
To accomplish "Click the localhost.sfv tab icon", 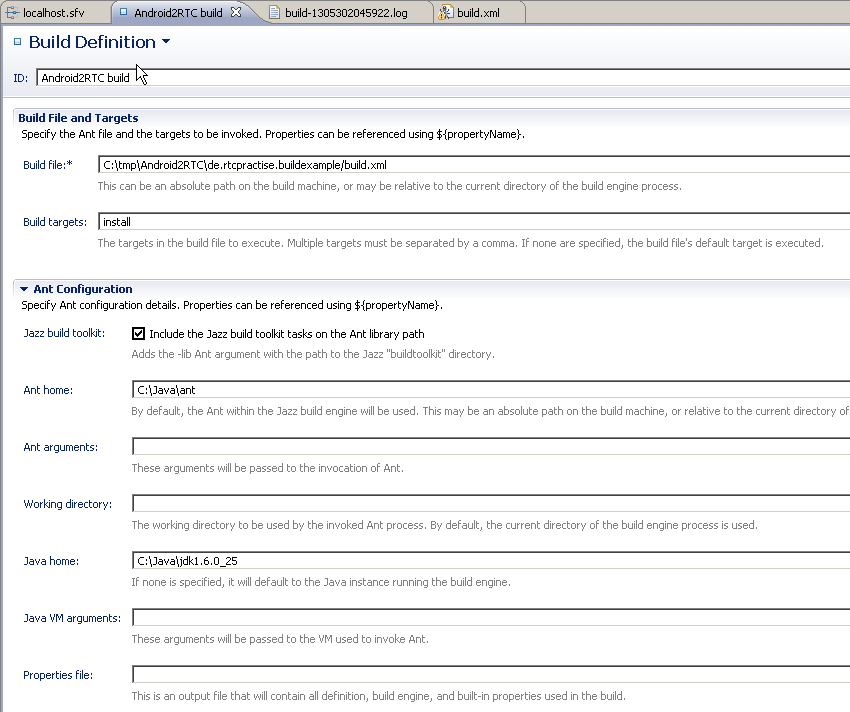I will (x=12, y=12).
